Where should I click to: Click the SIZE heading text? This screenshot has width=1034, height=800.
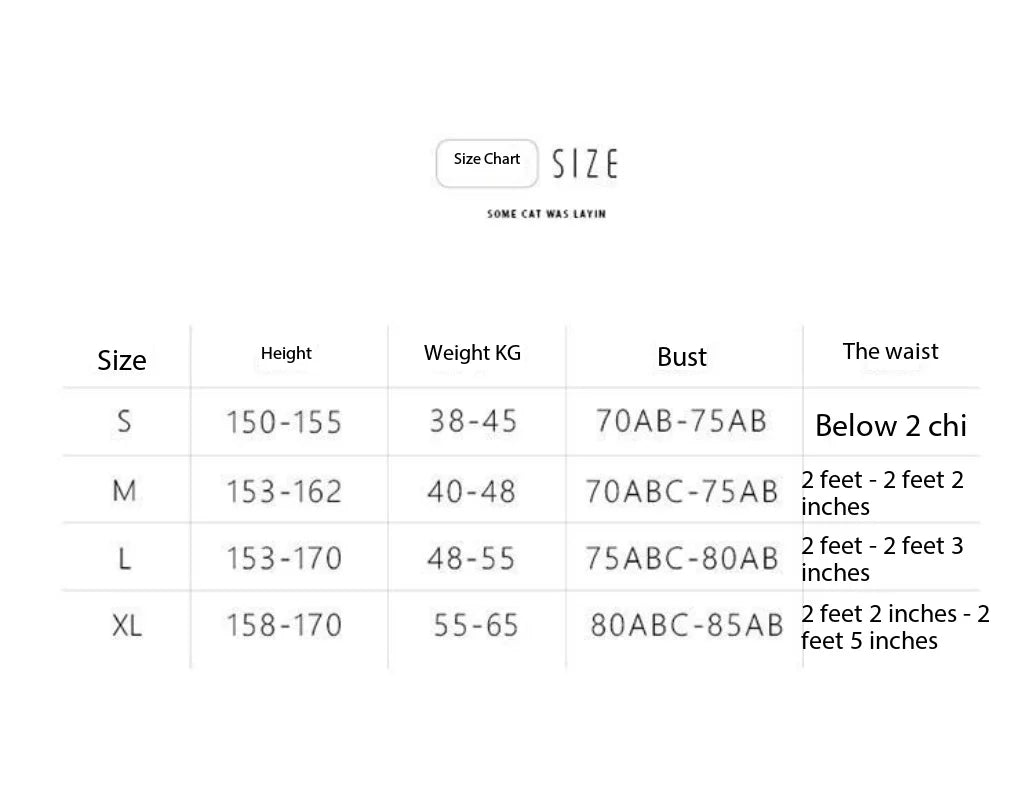585,164
